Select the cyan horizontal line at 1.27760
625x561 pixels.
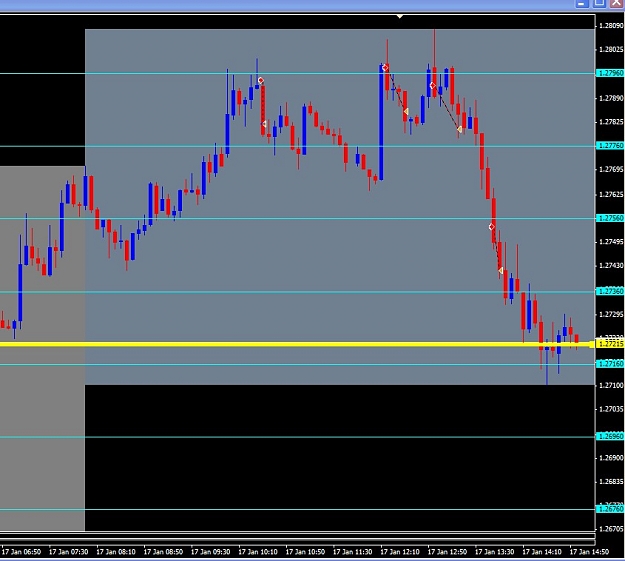click(297, 146)
